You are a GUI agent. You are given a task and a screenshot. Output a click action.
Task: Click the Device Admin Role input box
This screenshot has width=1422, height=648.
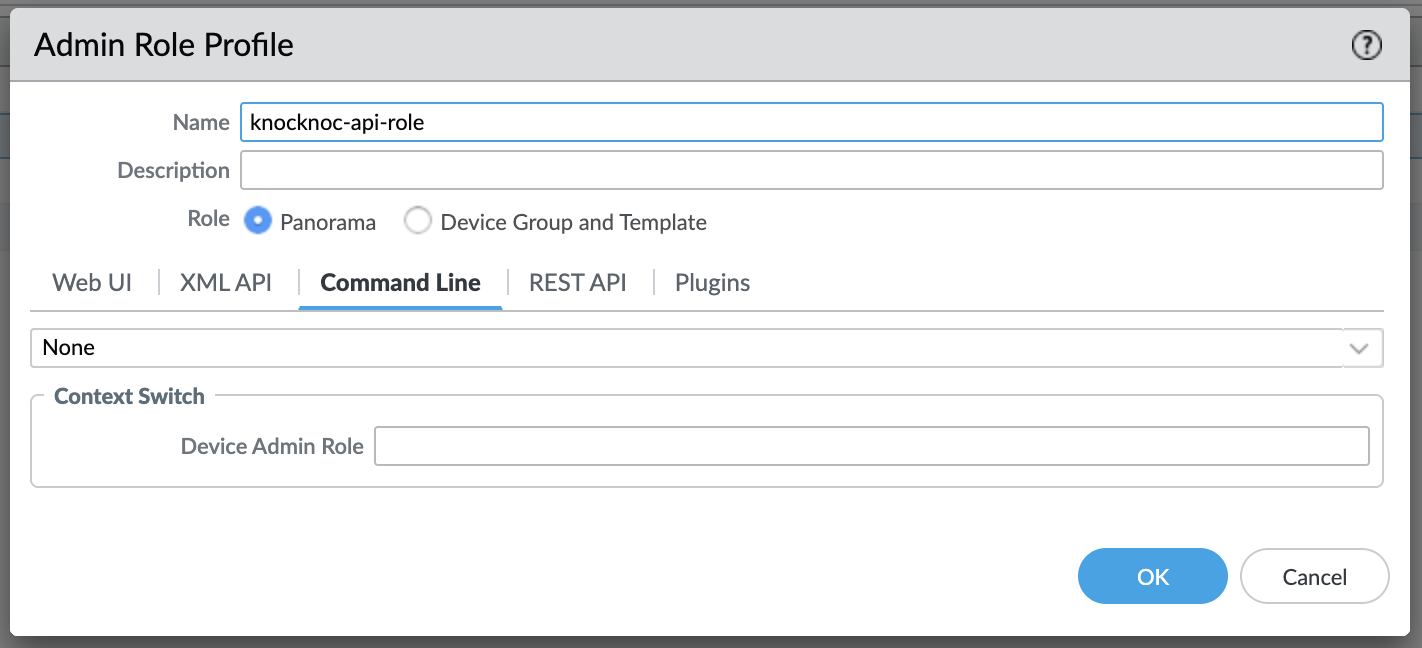[870, 446]
